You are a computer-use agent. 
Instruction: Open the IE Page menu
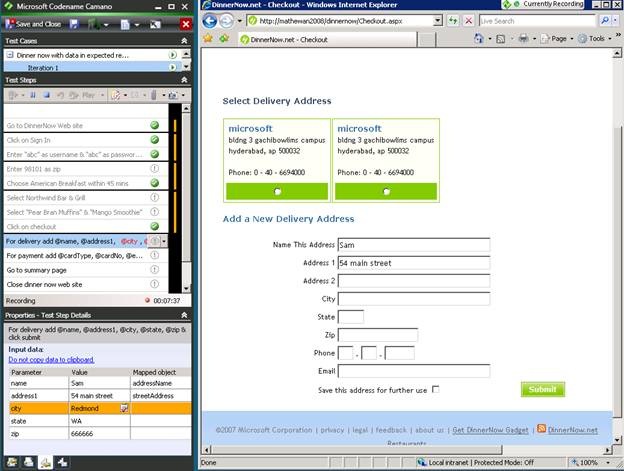tap(557, 39)
